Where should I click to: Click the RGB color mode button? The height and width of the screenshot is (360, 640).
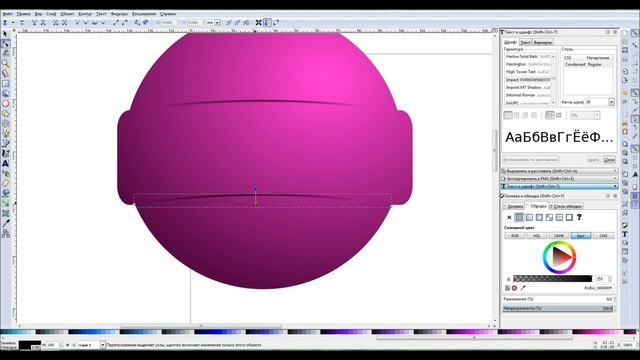coord(515,236)
